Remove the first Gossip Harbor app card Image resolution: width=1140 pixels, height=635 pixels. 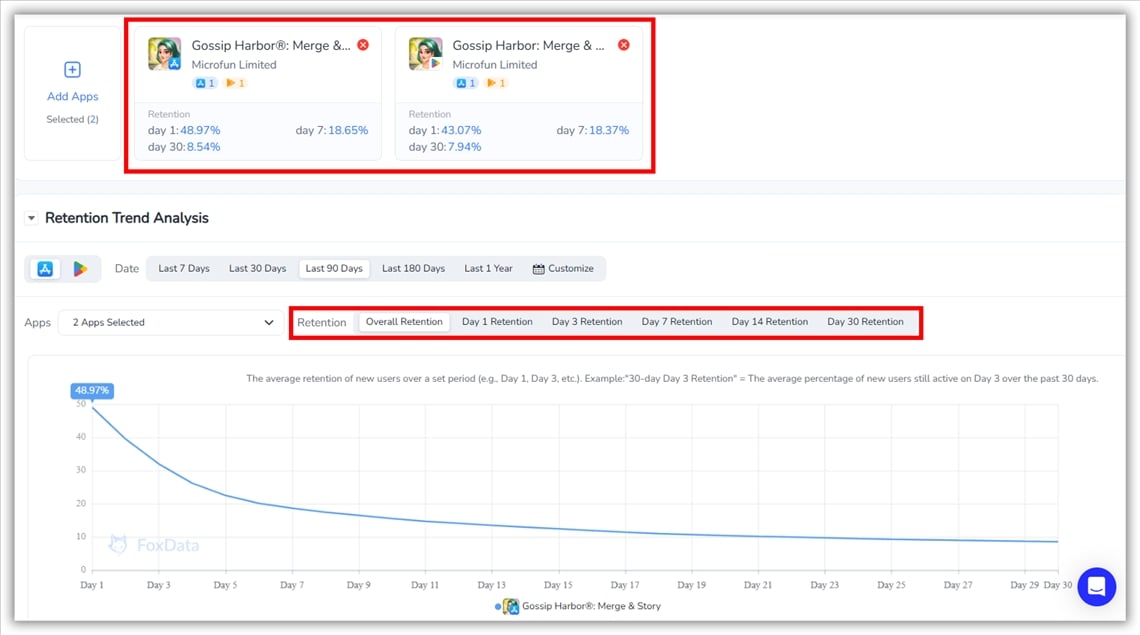[x=363, y=45]
